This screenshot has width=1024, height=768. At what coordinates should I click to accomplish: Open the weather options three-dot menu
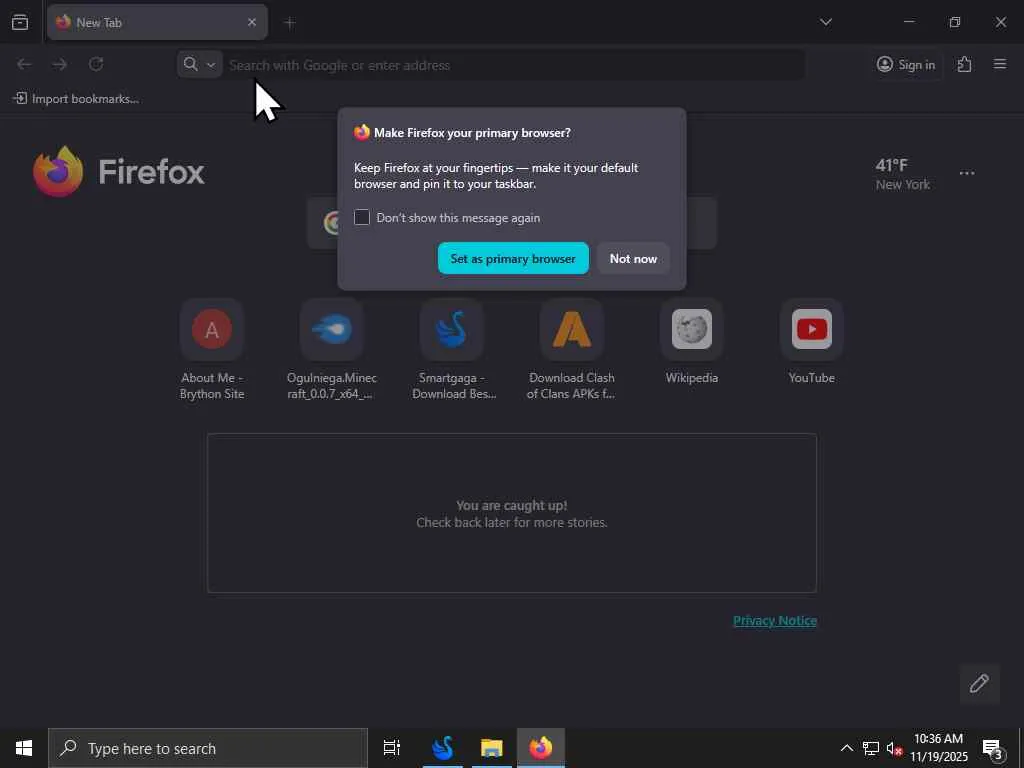click(967, 173)
